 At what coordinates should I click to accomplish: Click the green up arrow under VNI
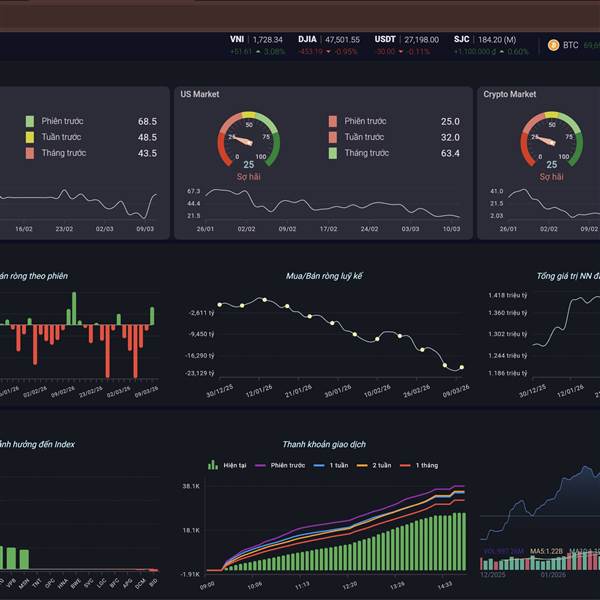[258, 51]
